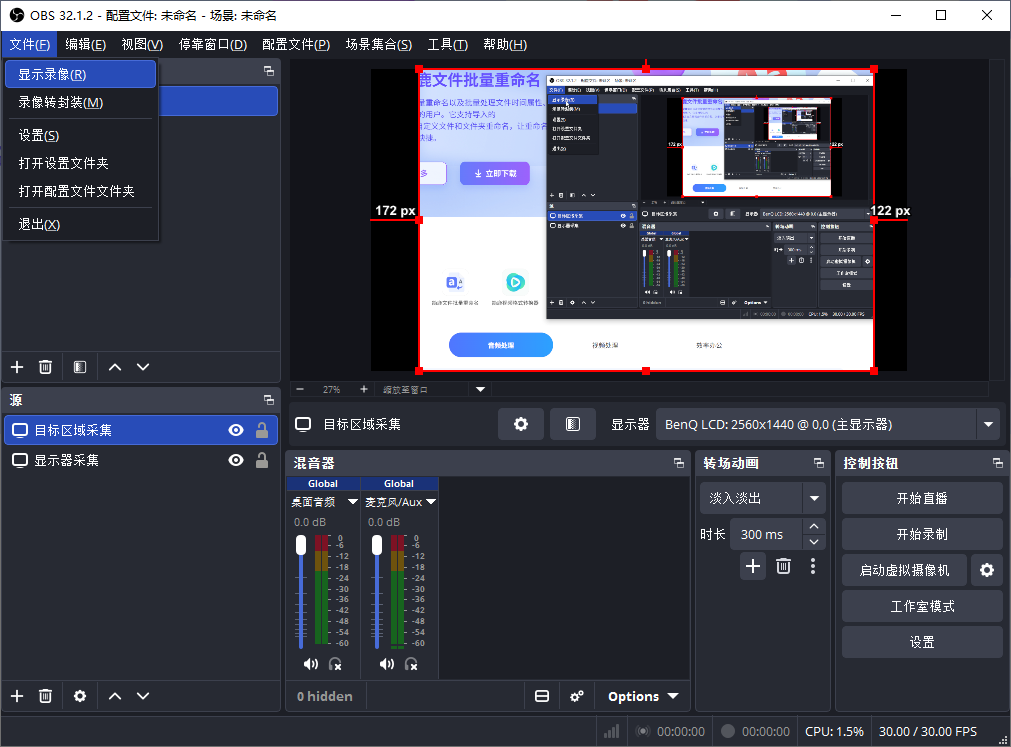Choose 设置(S) in file menu
The width and height of the screenshot is (1011, 747).
(81, 135)
